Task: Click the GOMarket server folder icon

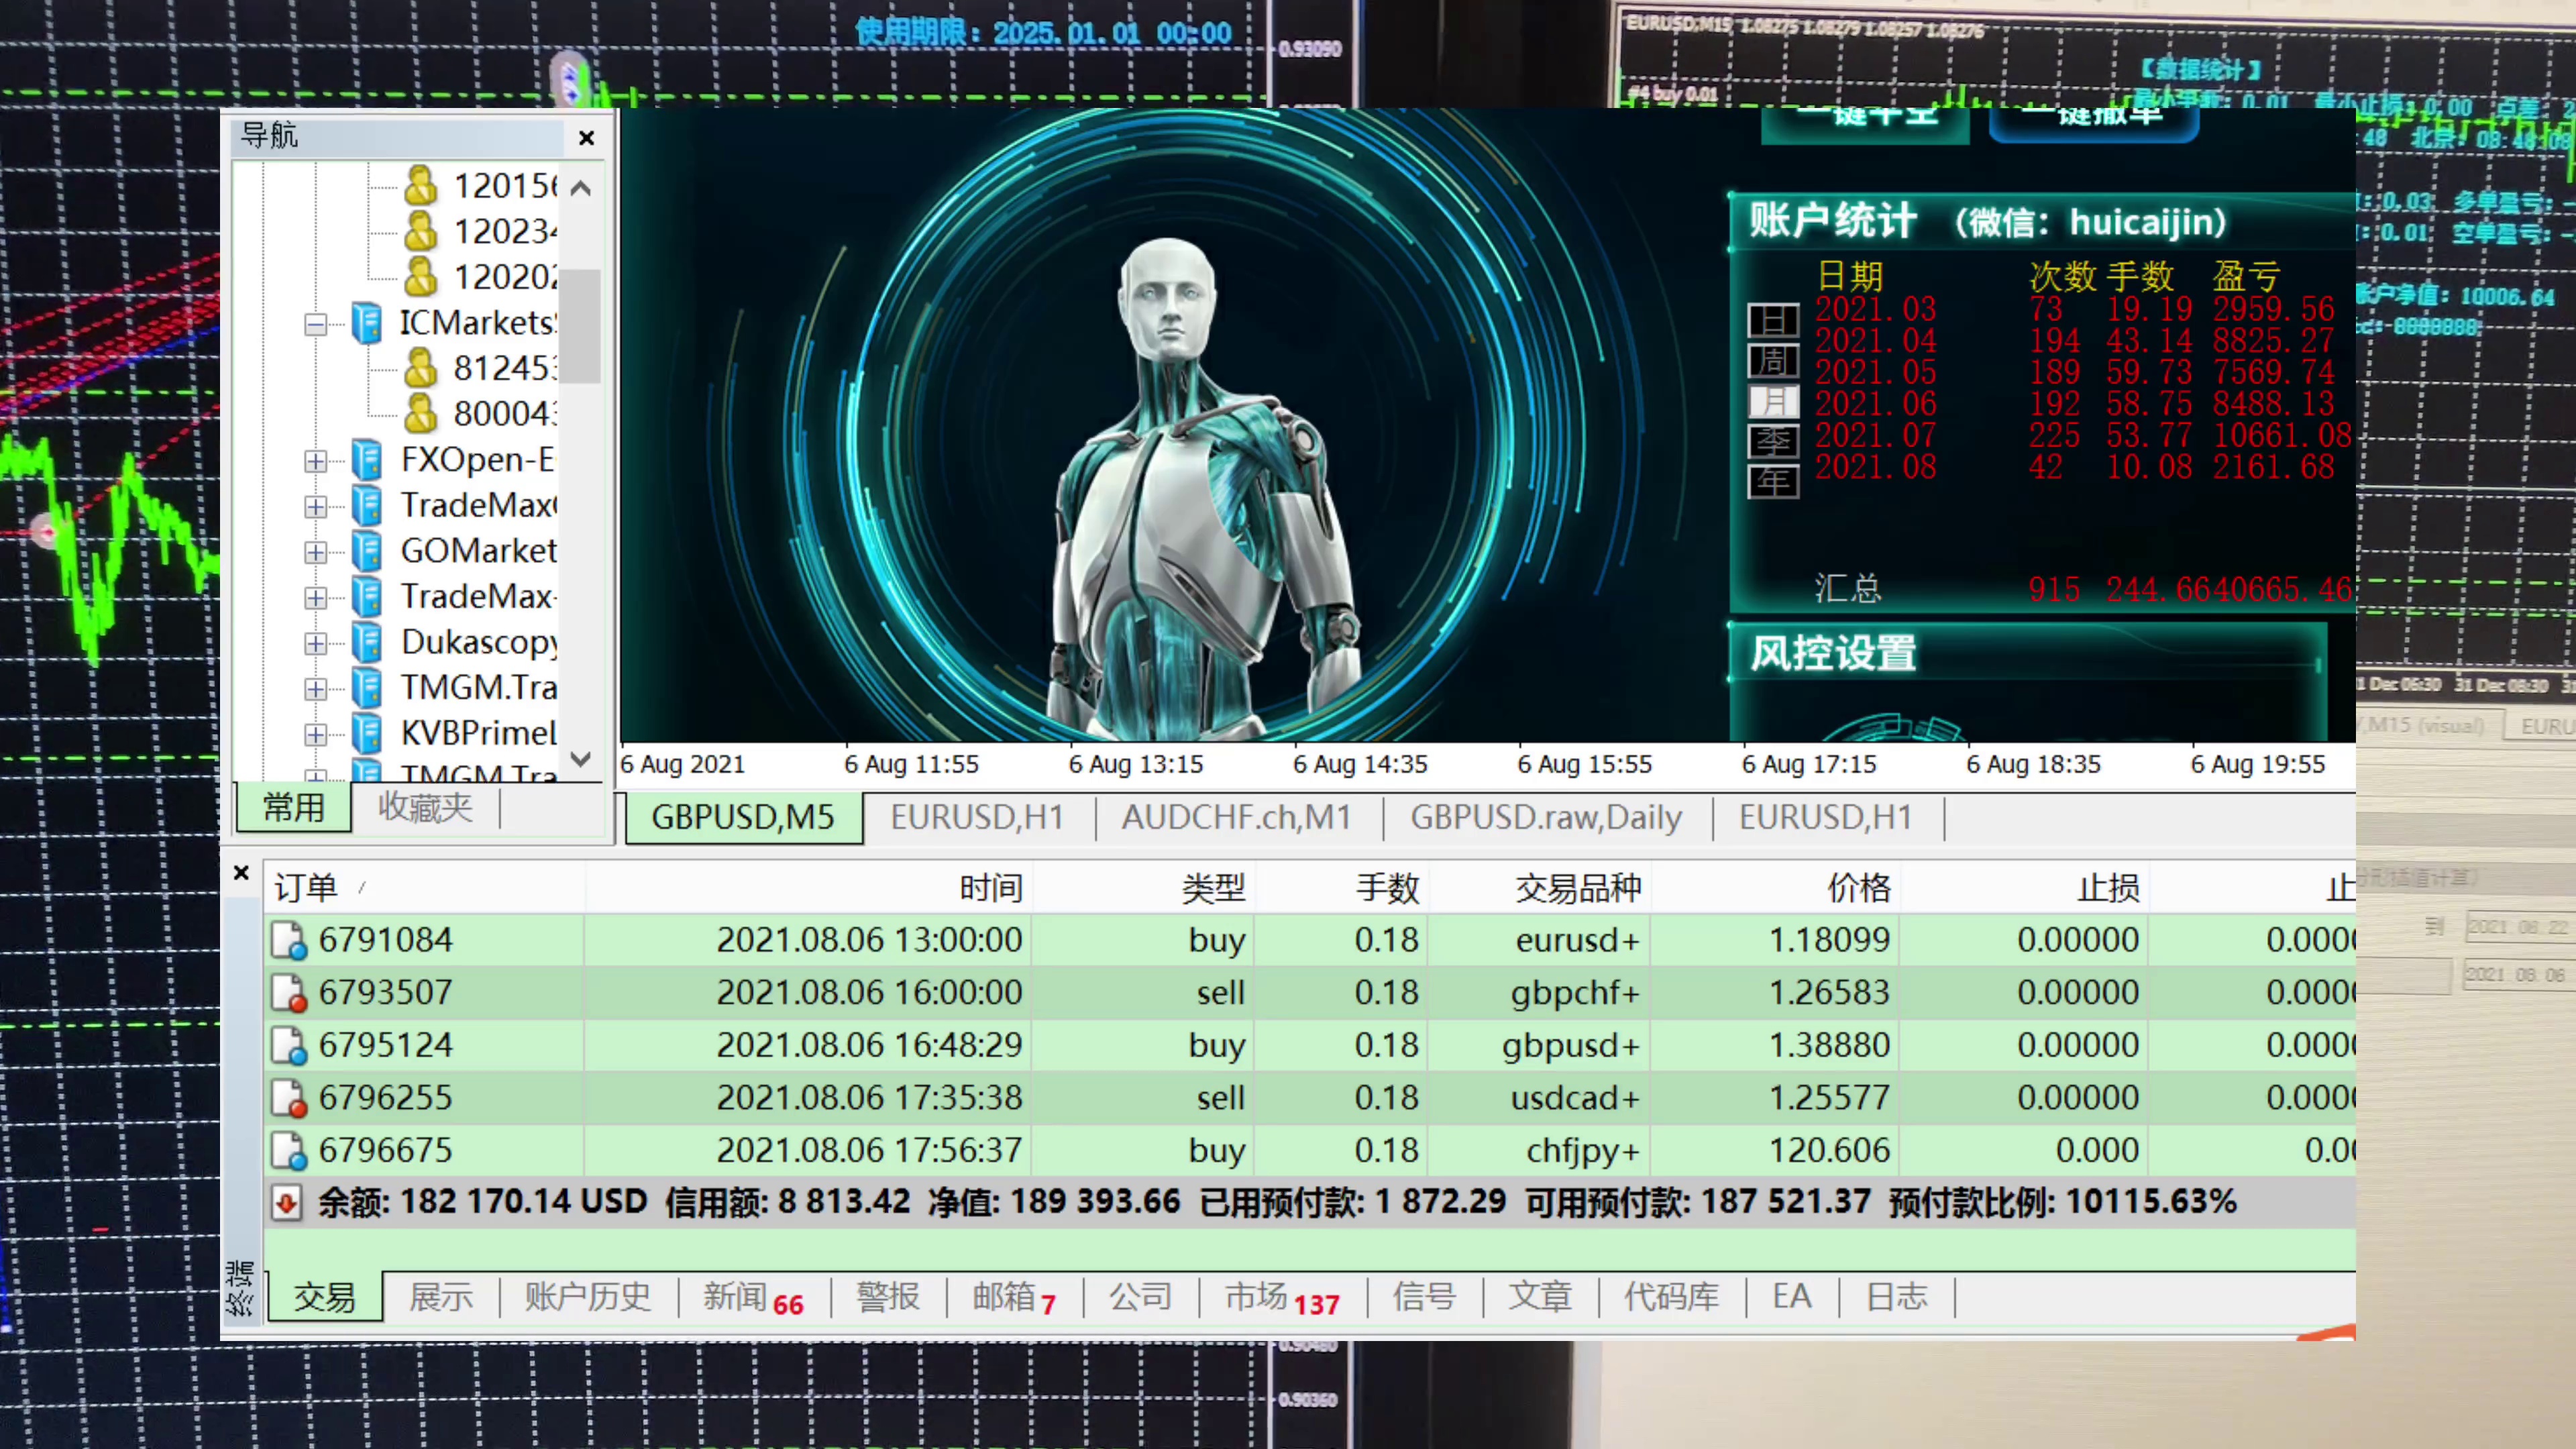Action: click(x=367, y=551)
